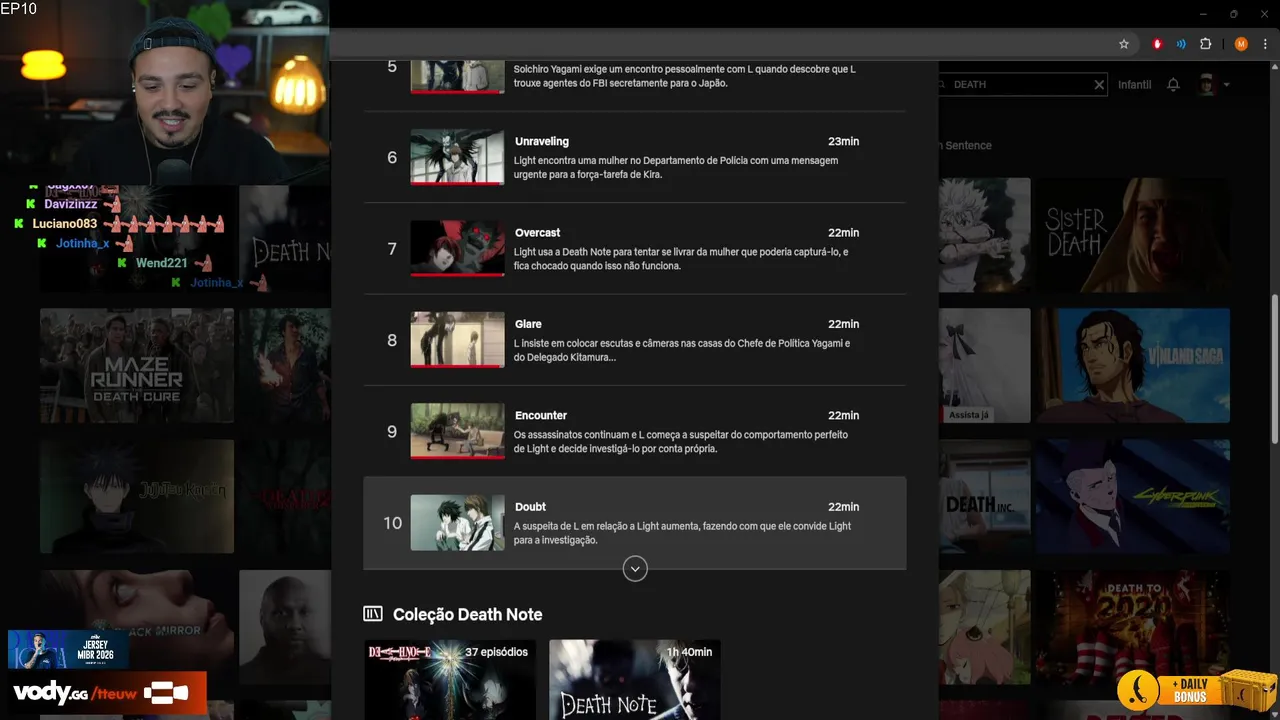Click episode number 8

(x=392, y=341)
